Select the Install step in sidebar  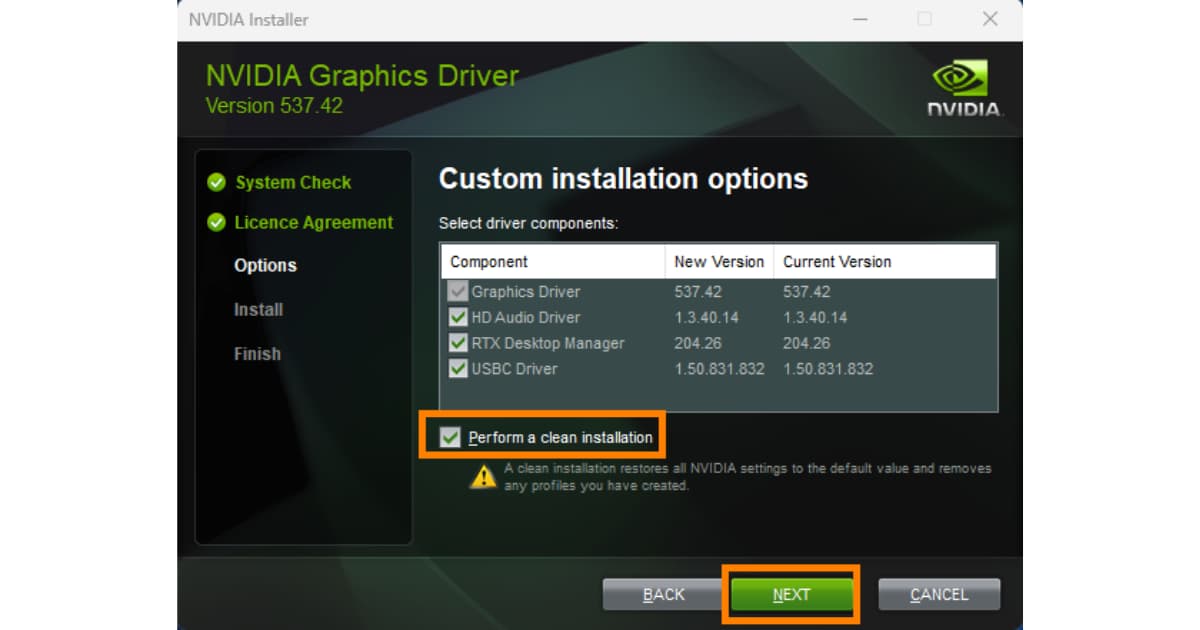[258, 310]
